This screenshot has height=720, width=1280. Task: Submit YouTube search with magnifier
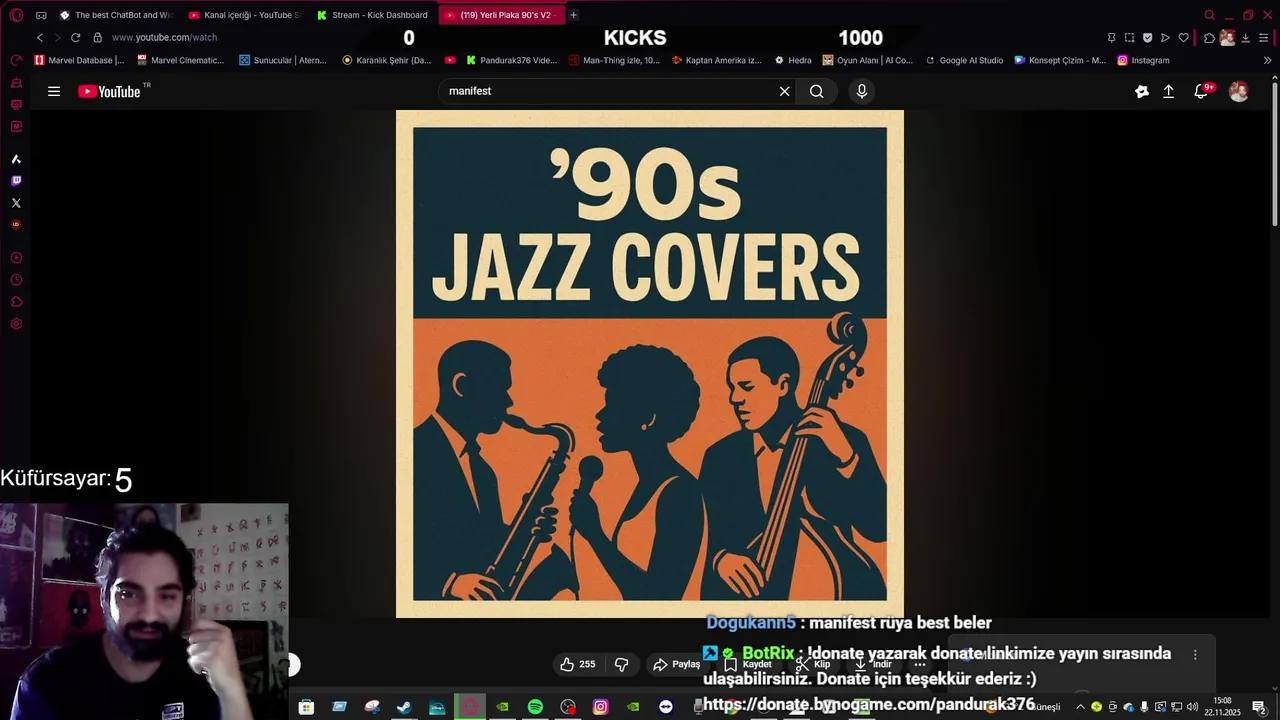[817, 91]
